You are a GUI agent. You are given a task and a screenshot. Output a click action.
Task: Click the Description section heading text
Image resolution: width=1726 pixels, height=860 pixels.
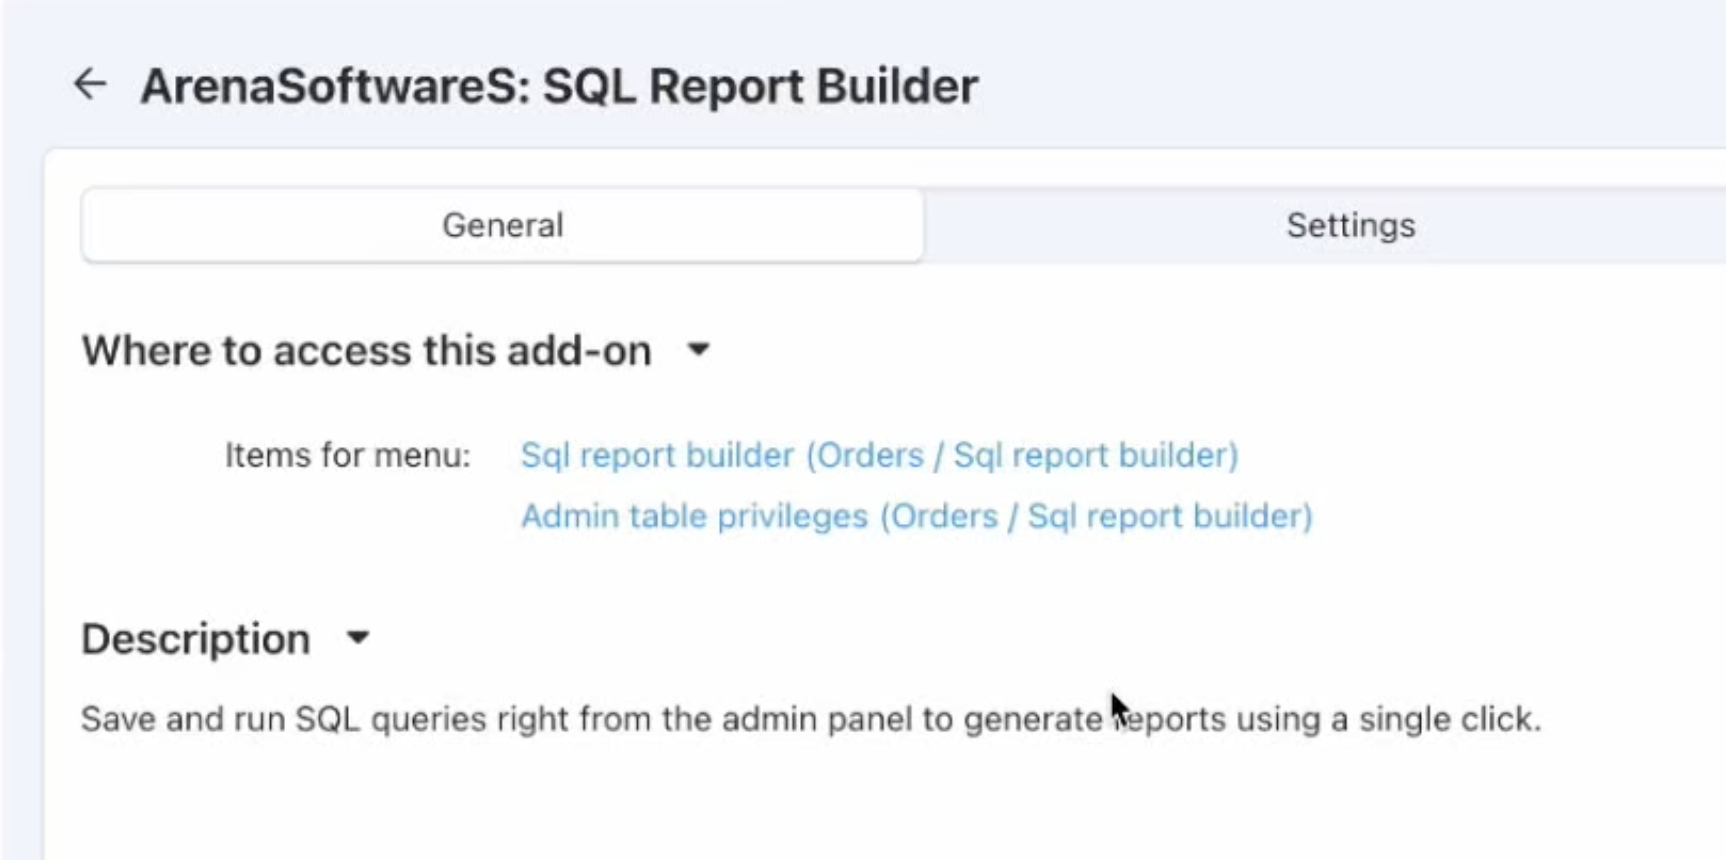pyautogui.click(x=196, y=639)
